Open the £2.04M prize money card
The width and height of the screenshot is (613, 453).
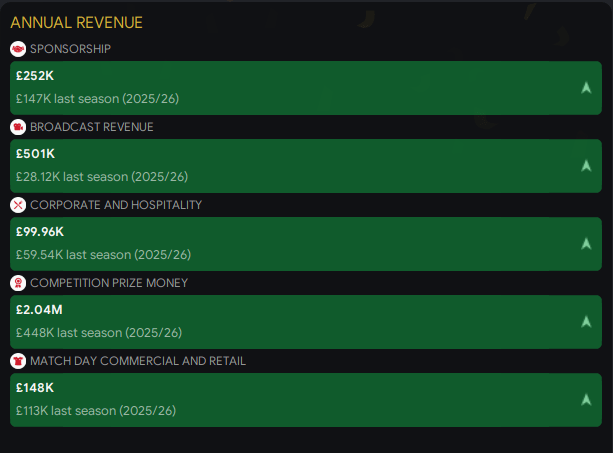(x=300, y=322)
